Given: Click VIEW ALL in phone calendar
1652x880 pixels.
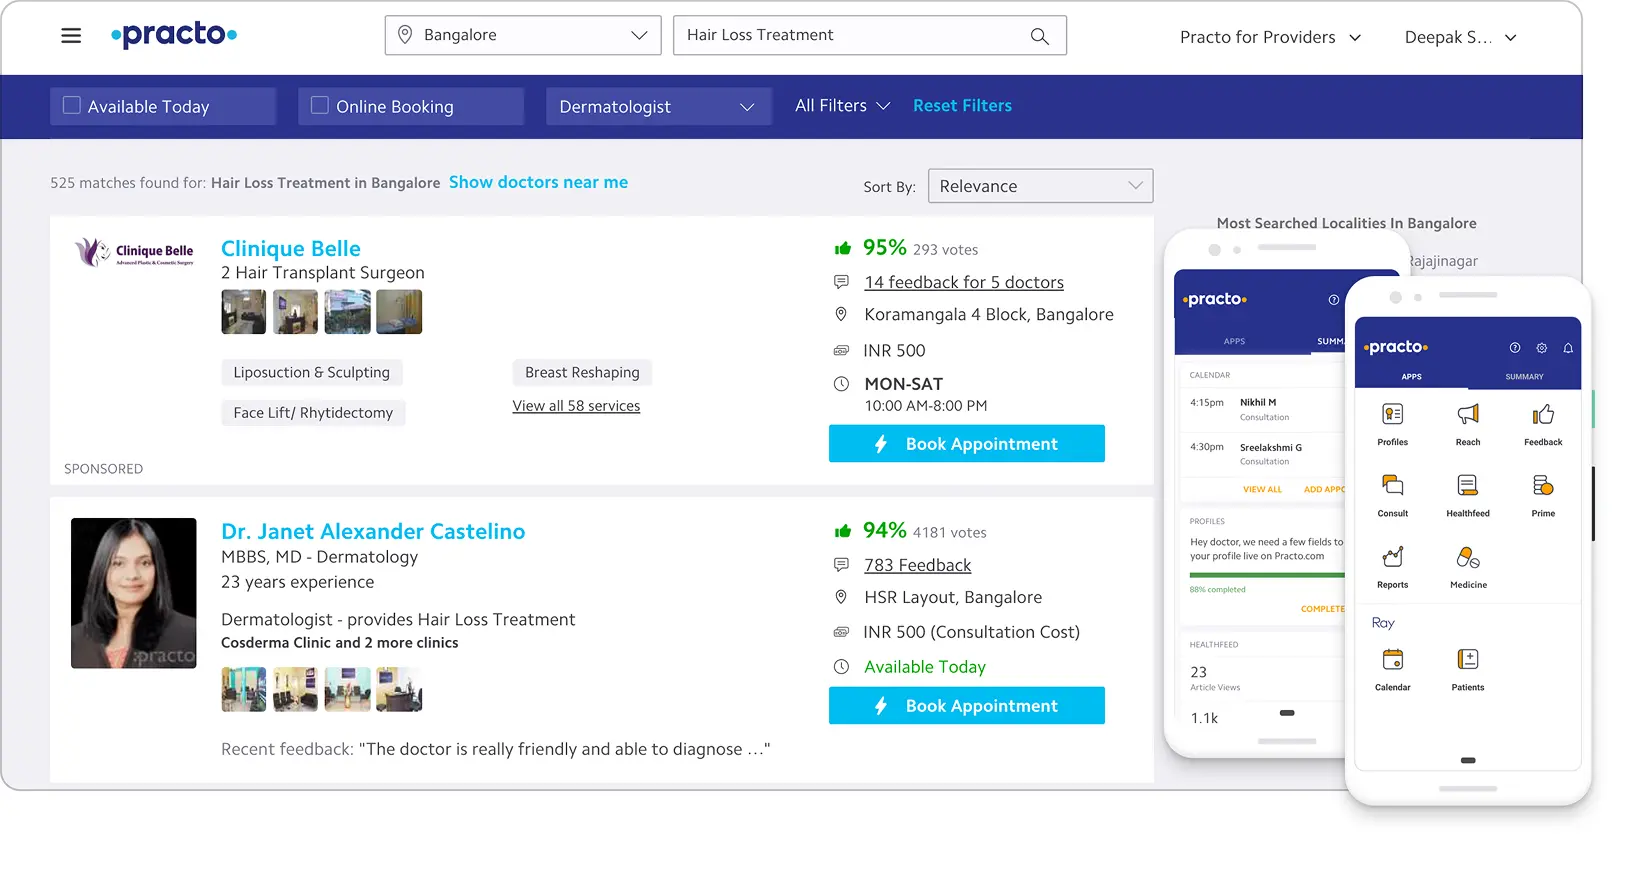Looking at the screenshot, I should point(1262,489).
